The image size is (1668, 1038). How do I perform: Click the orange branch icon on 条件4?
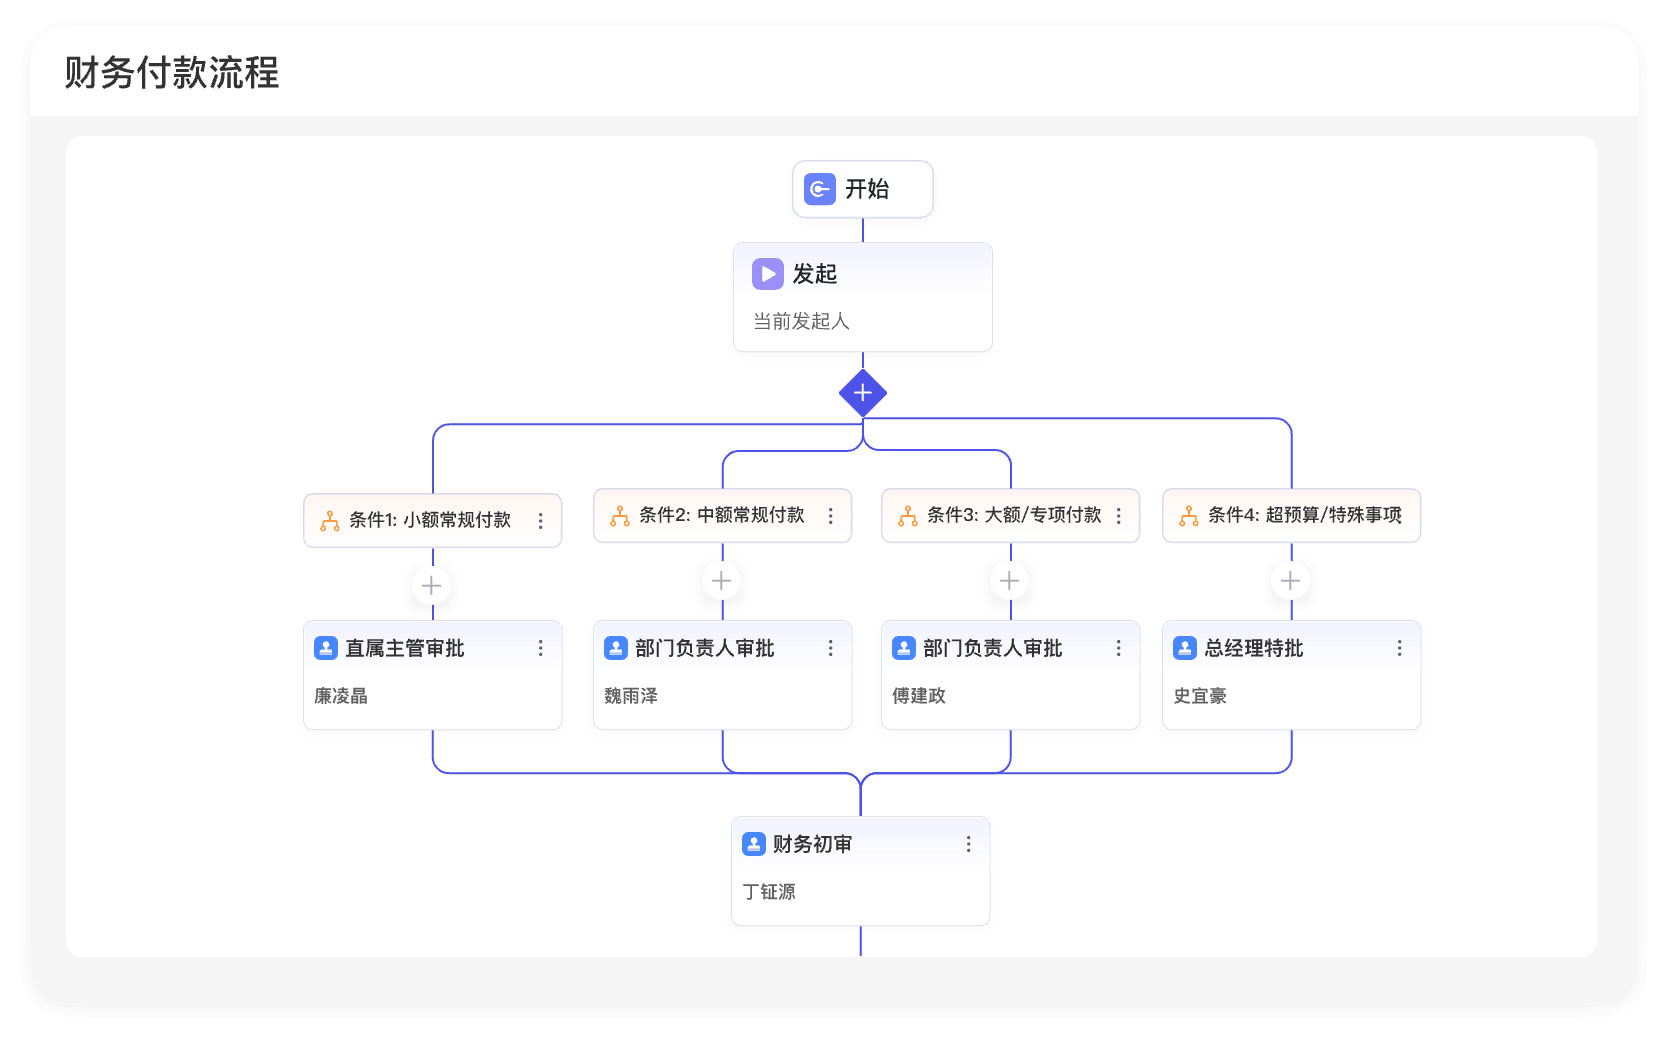click(x=1189, y=516)
